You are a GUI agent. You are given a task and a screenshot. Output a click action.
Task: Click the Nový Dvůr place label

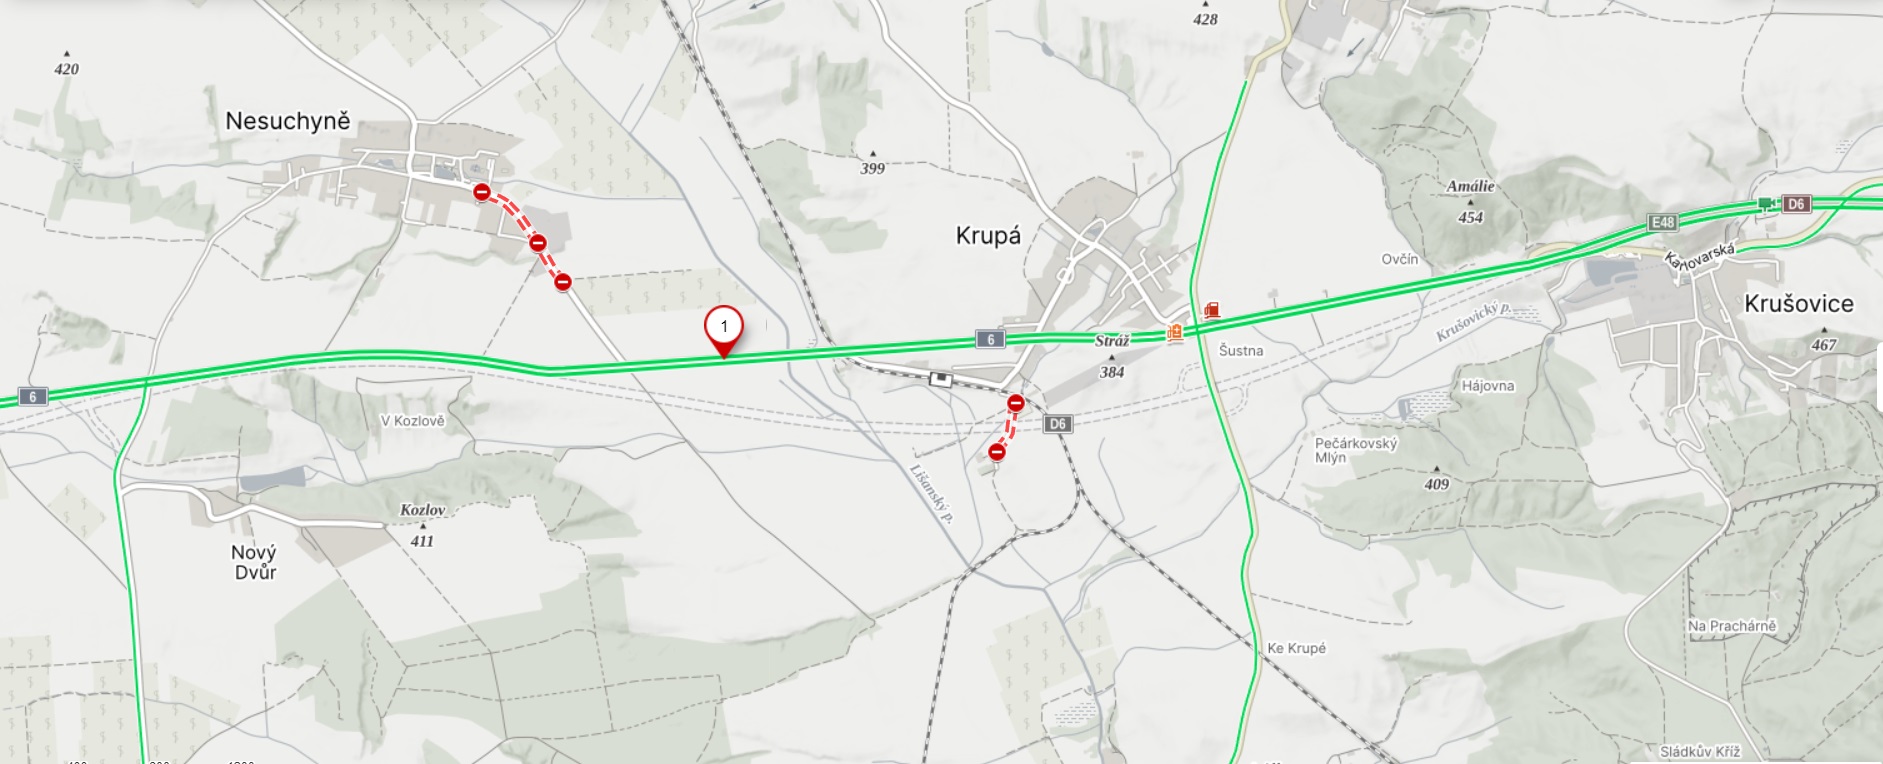point(255,562)
